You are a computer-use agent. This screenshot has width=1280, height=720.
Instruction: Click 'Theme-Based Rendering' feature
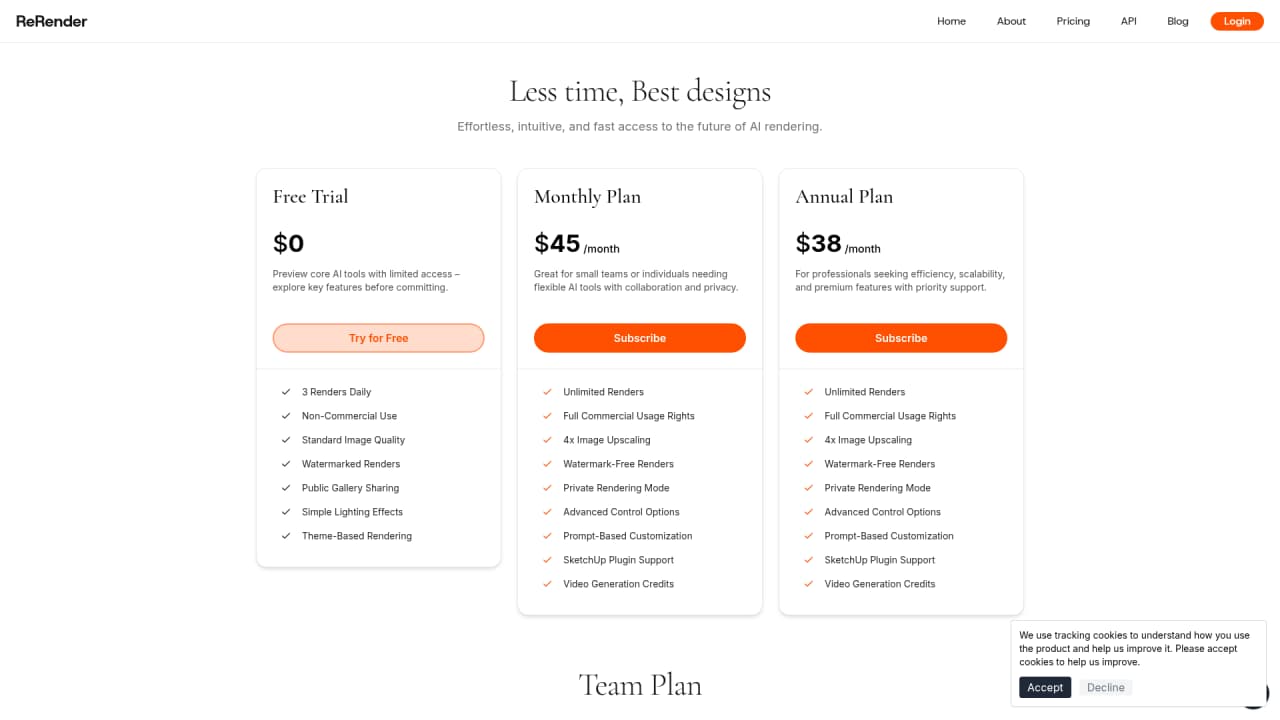tap(357, 536)
